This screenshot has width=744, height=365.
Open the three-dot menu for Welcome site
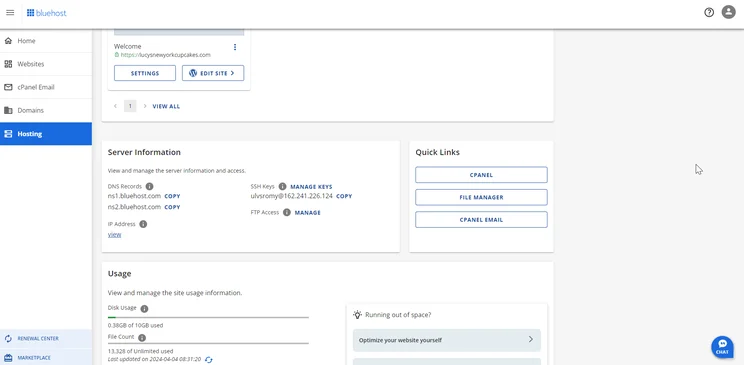pos(235,47)
